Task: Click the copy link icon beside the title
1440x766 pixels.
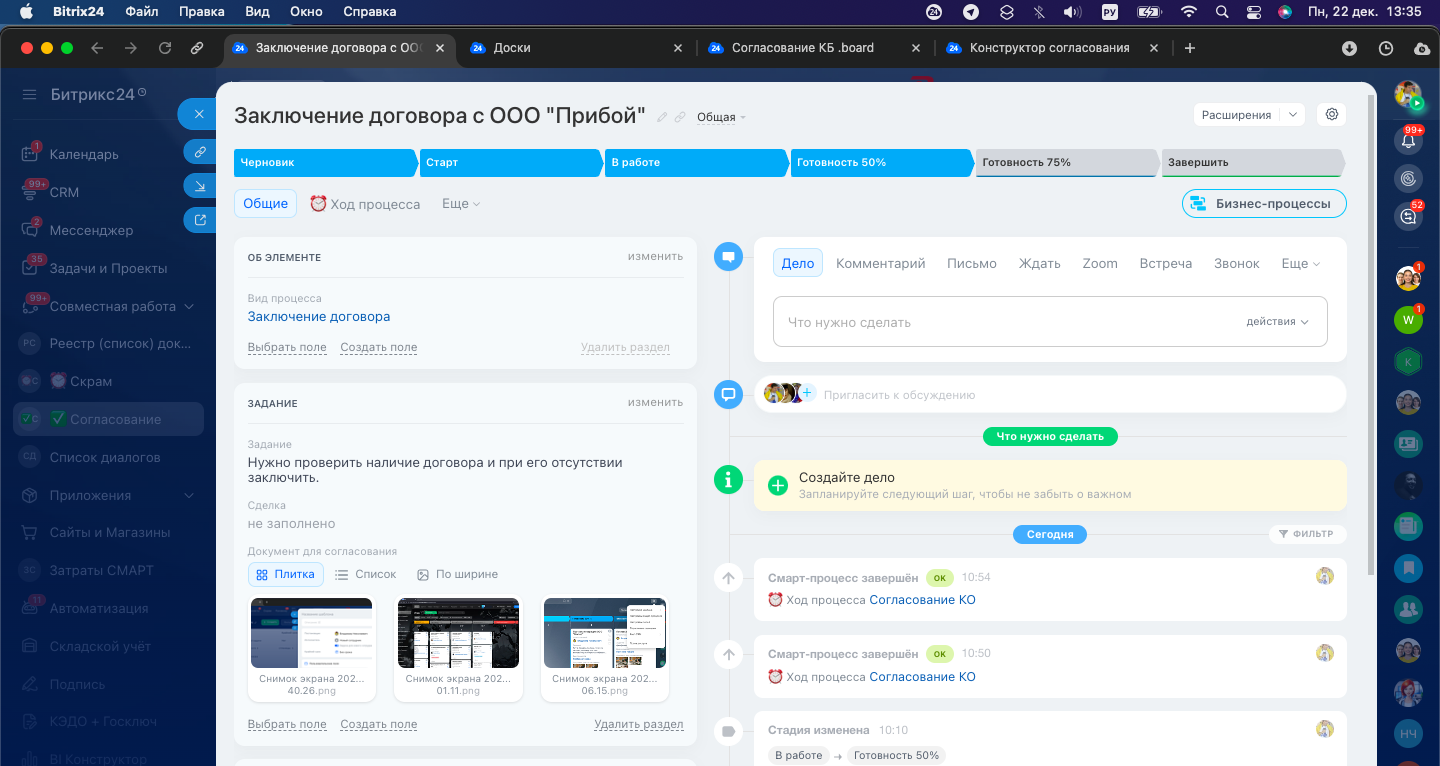Action: [x=680, y=118]
